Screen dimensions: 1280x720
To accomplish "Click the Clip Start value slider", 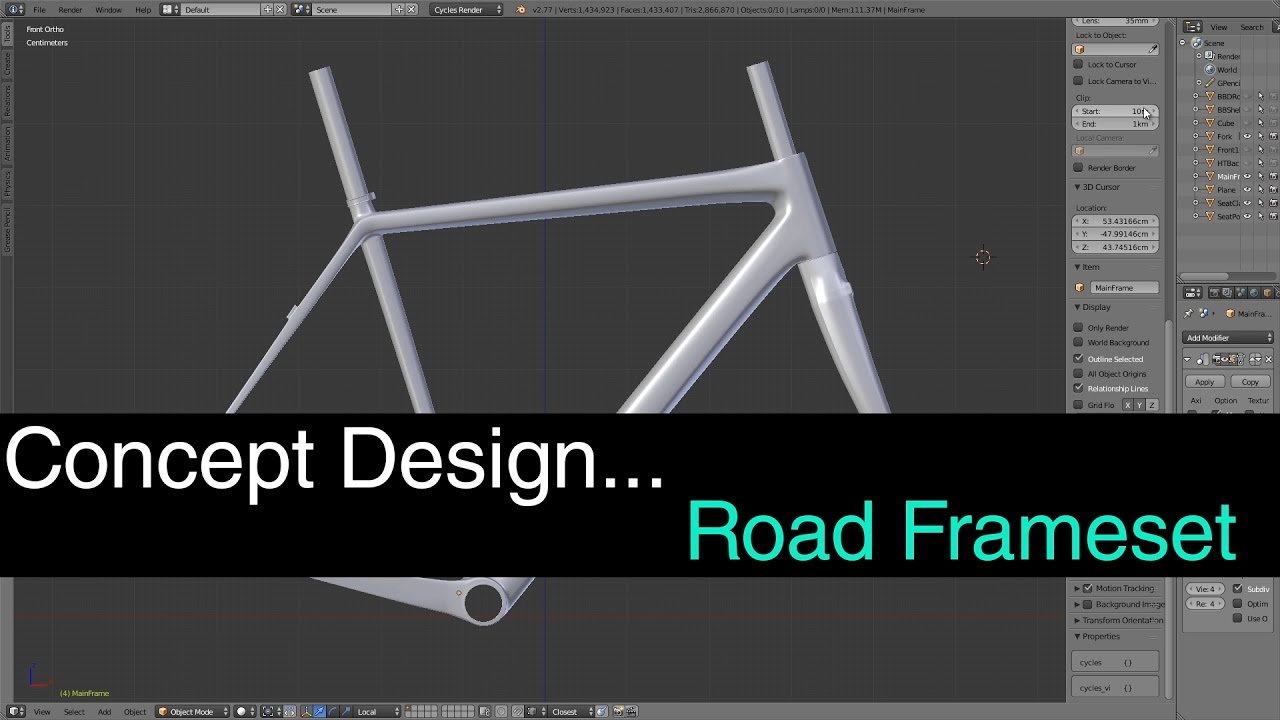I will pos(1116,111).
